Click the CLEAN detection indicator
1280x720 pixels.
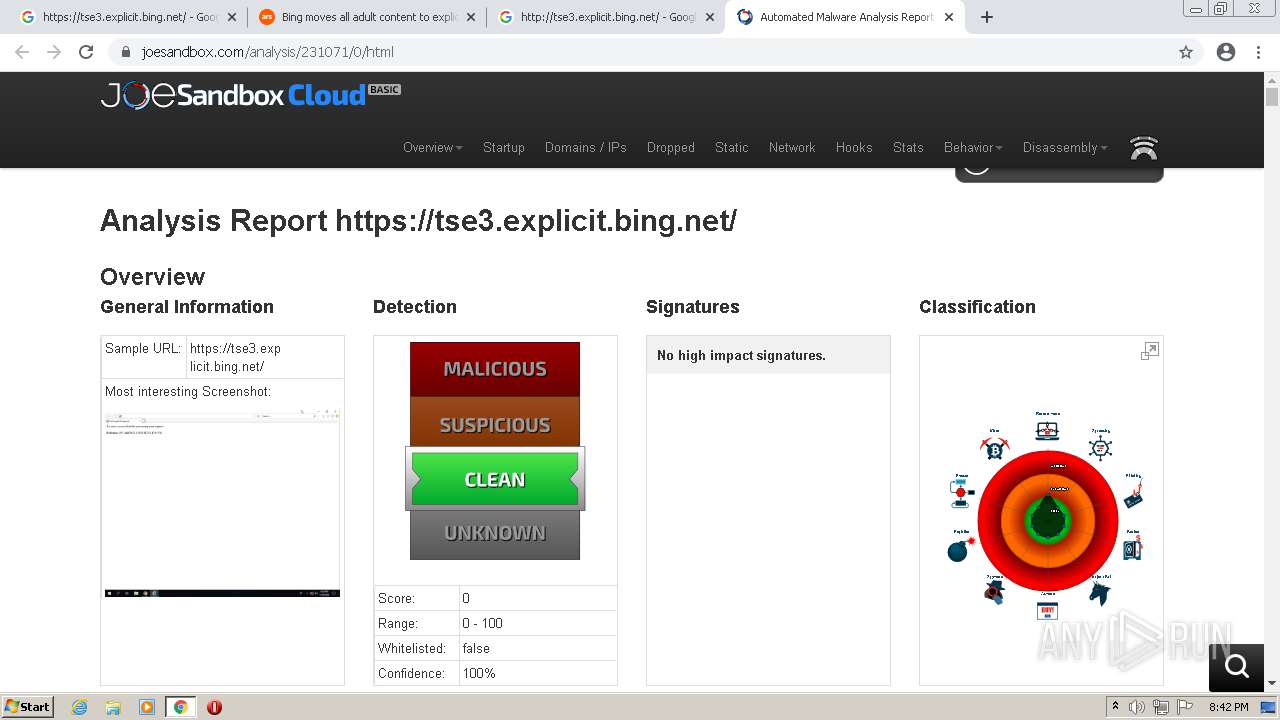495,479
